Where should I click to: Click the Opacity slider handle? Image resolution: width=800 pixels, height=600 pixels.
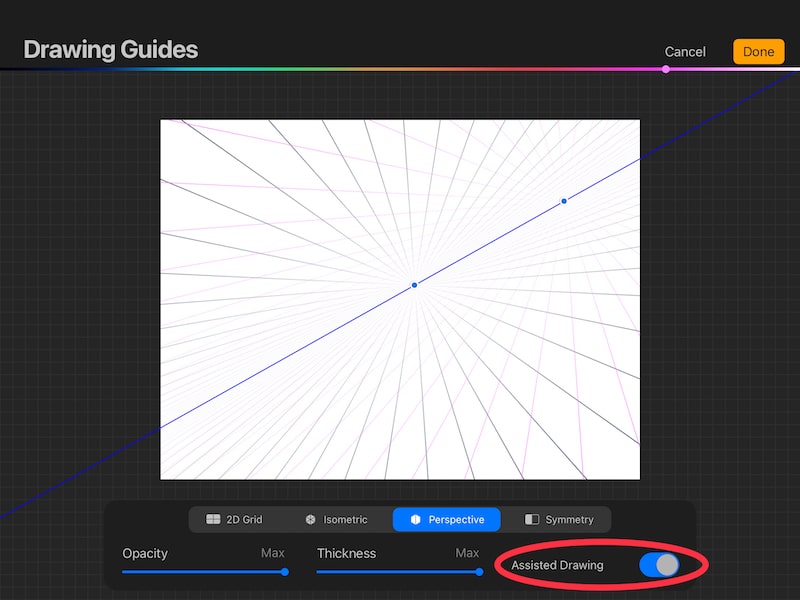(284, 572)
